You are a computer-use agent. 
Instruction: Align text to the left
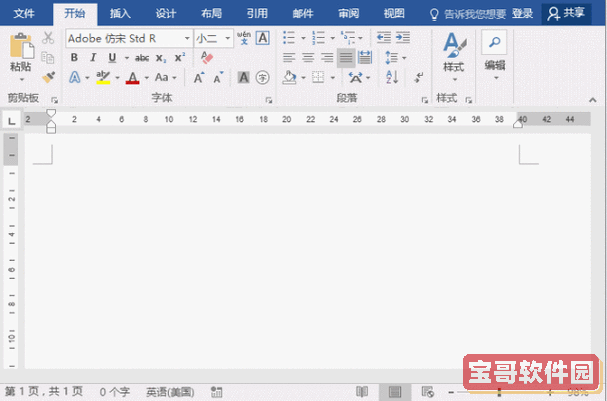point(289,58)
